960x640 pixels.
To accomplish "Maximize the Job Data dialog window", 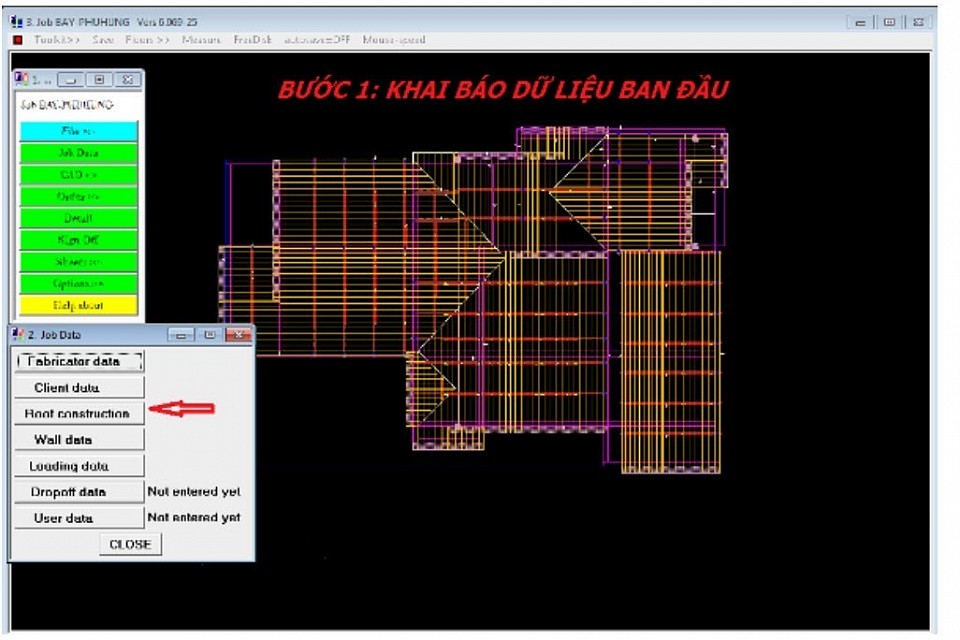I will point(210,335).
